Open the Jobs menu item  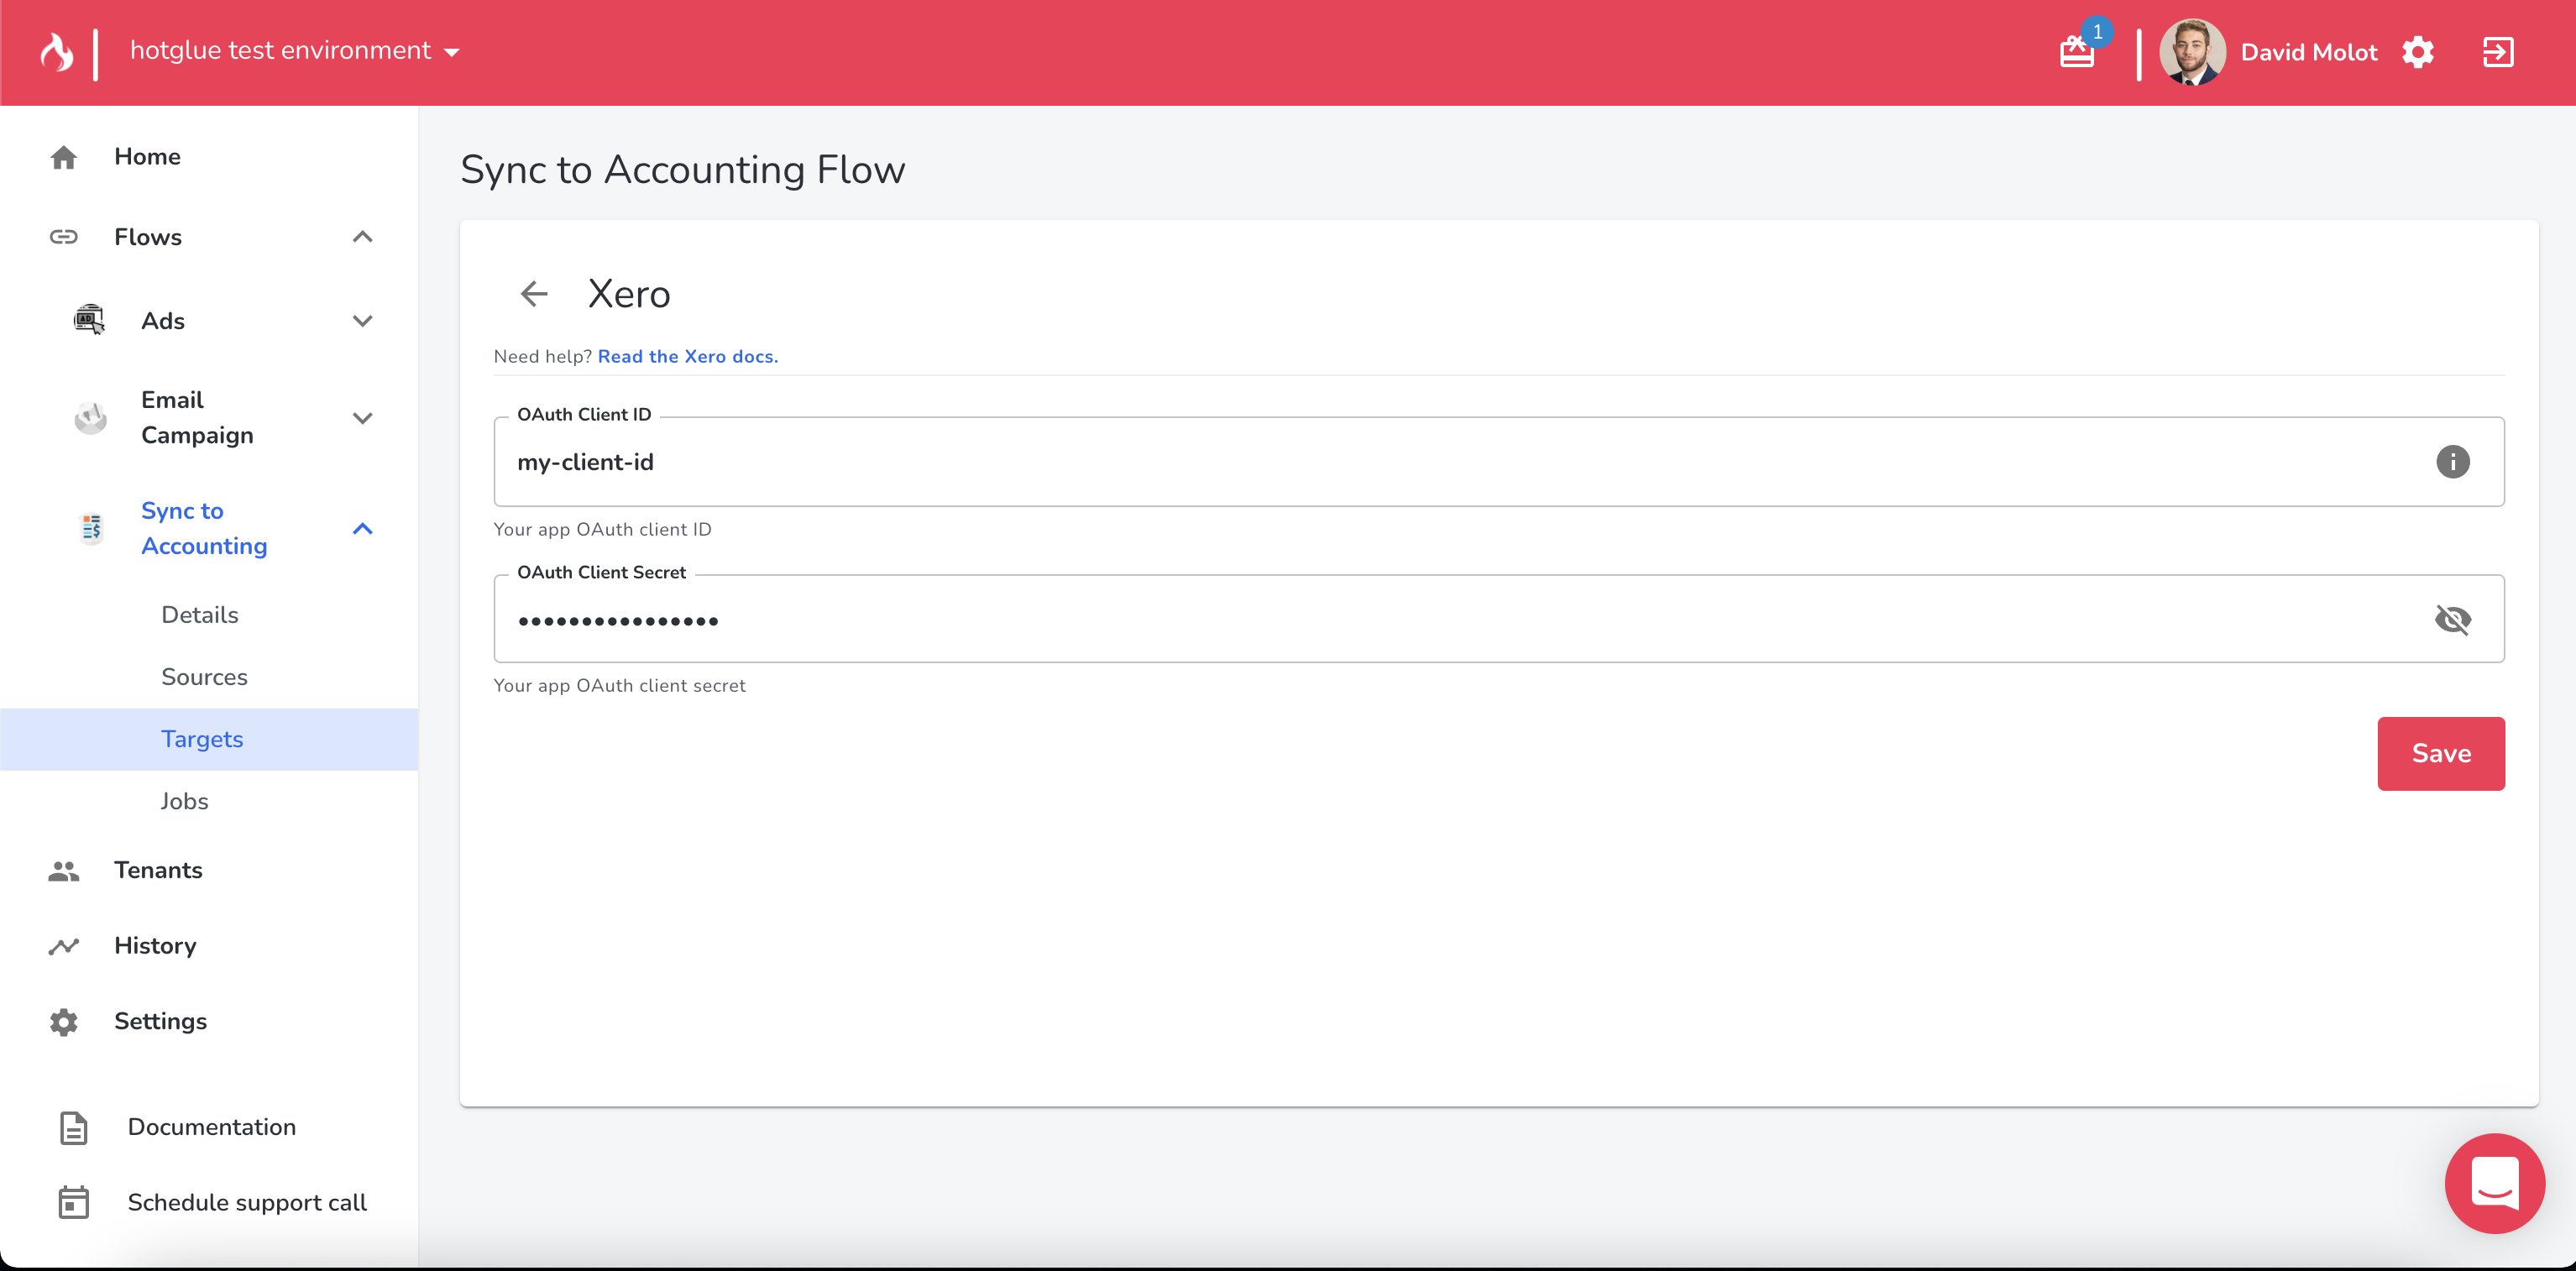pos(184,801)
